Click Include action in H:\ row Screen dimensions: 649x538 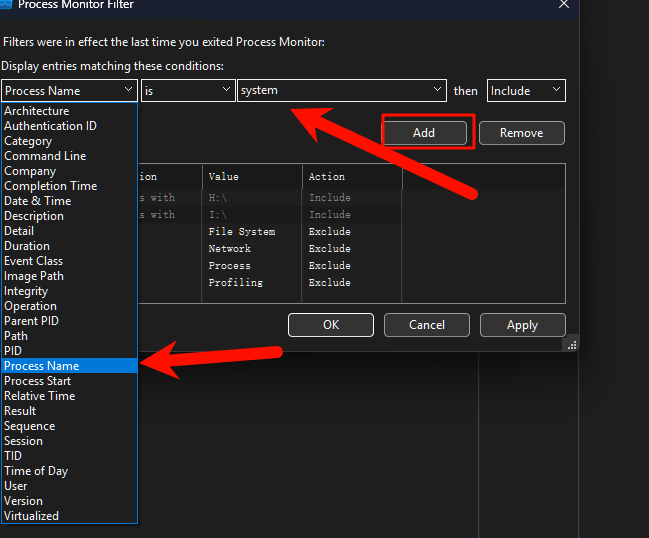pos(330,198)
